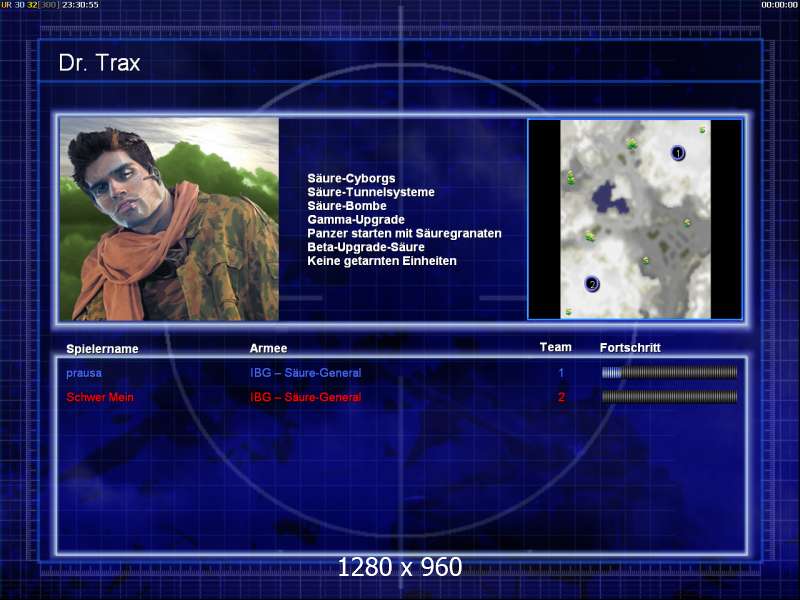Viewport: 800px width, 600px height.
Task: Click the 23:30:55 clock readout
Action: click(80, 5)
